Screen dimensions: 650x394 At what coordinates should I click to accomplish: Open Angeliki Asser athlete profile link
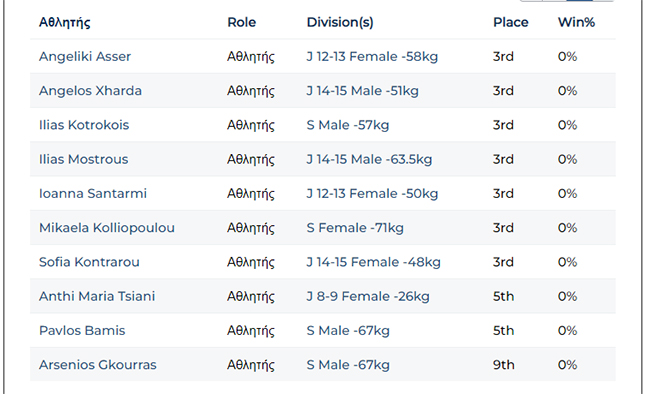coord(85,56)
